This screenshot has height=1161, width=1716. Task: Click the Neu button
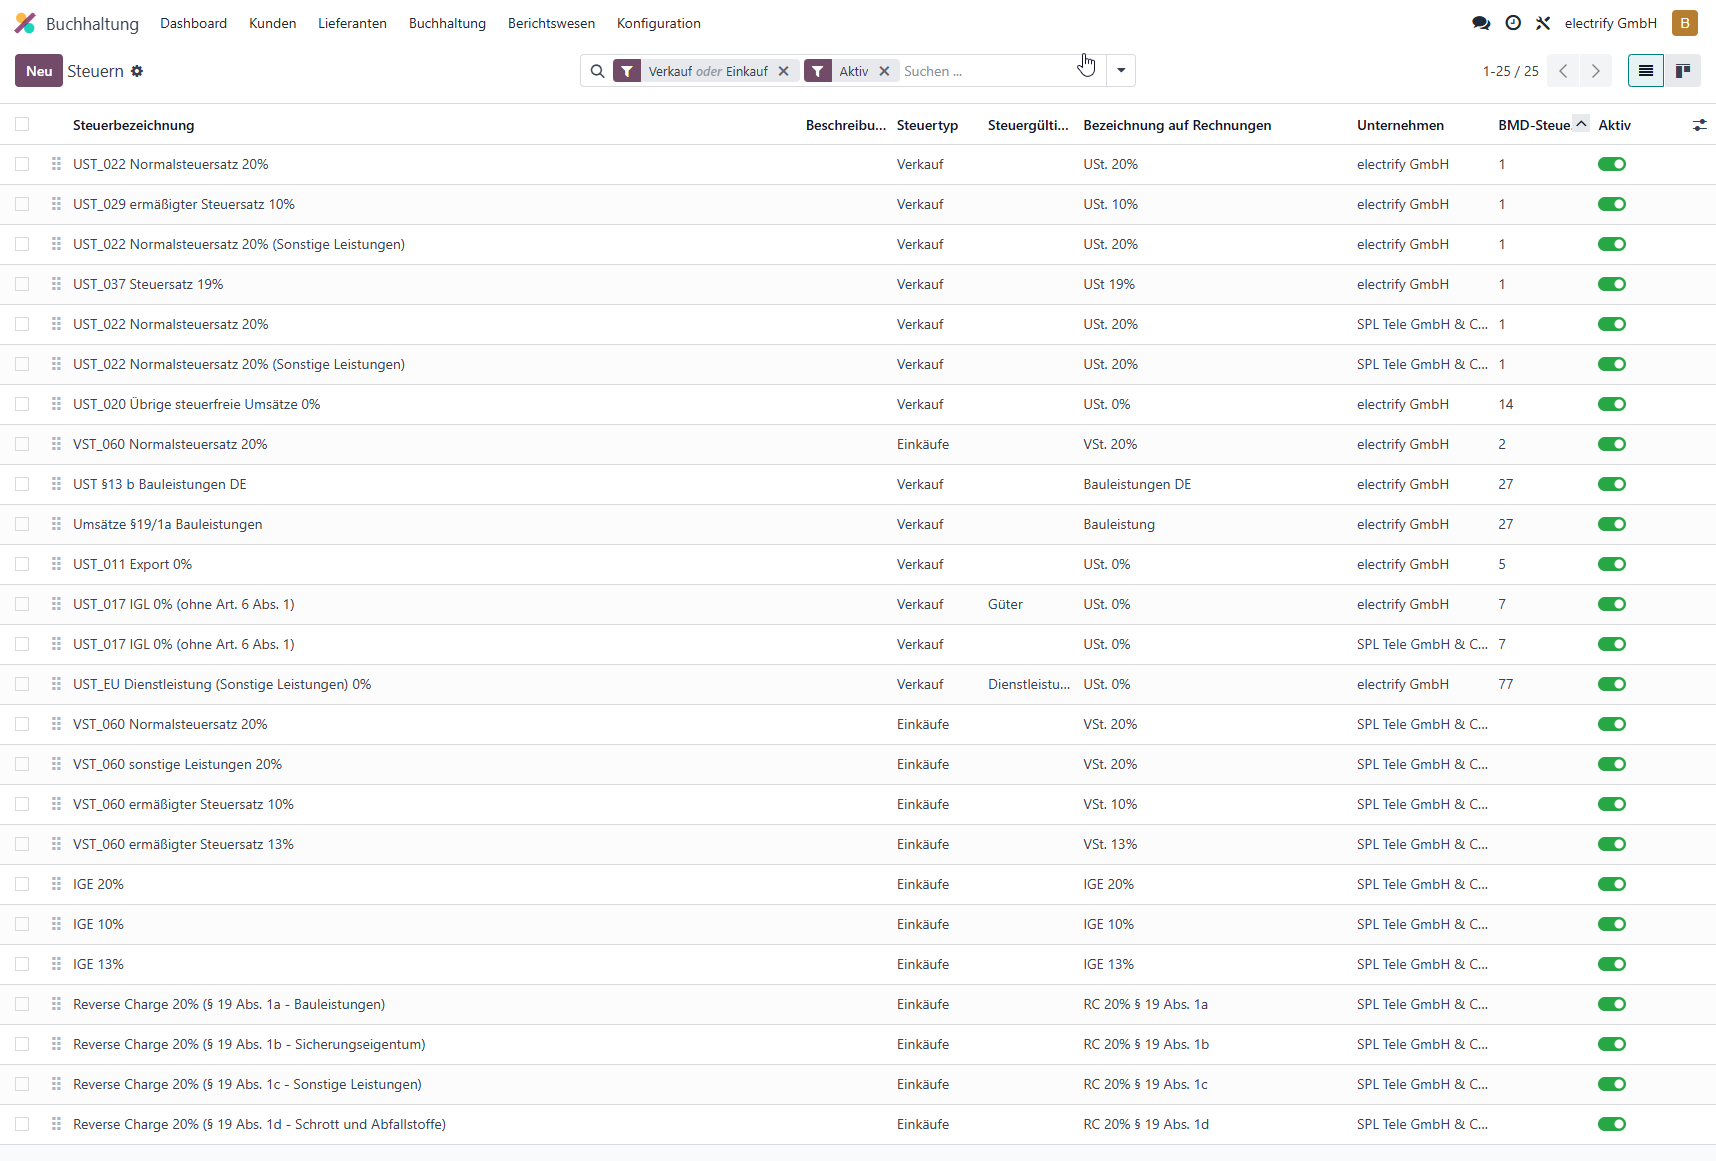pyautogui.click(x=39, y=71)
